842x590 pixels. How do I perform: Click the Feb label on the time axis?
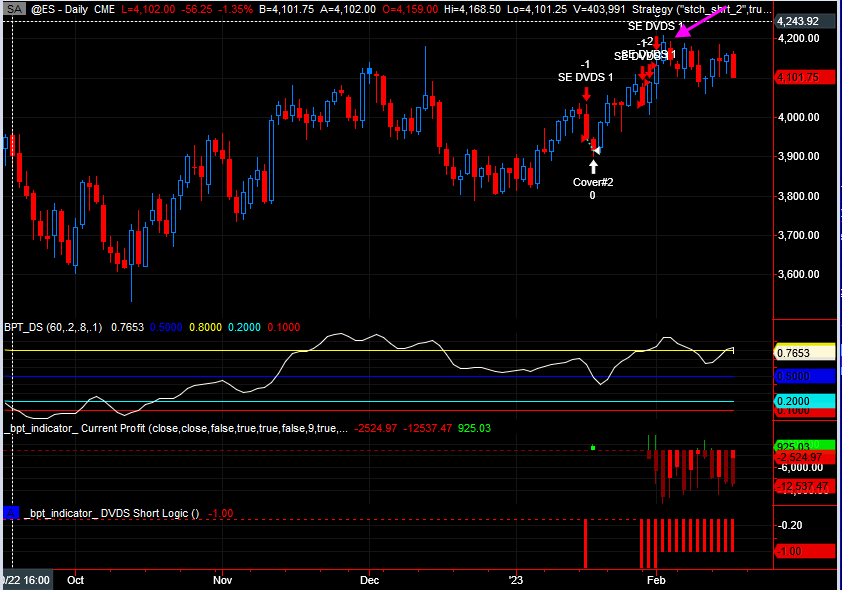coord(656,579)
